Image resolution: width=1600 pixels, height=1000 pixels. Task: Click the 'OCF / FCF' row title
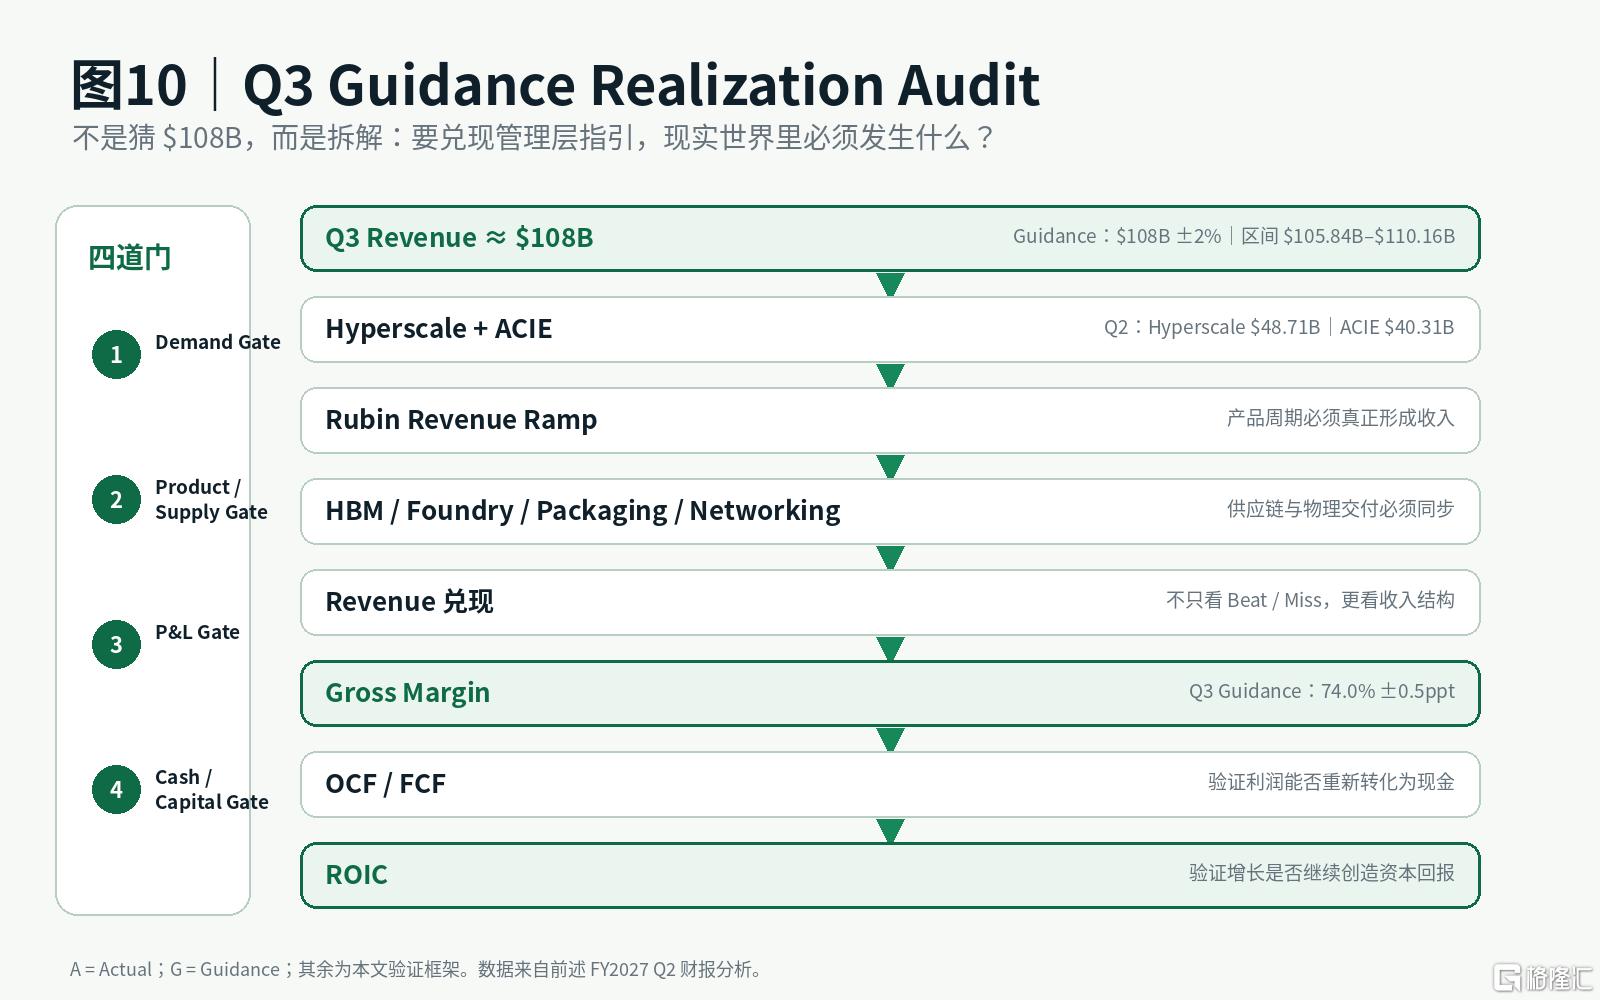(x=386, y=784)
